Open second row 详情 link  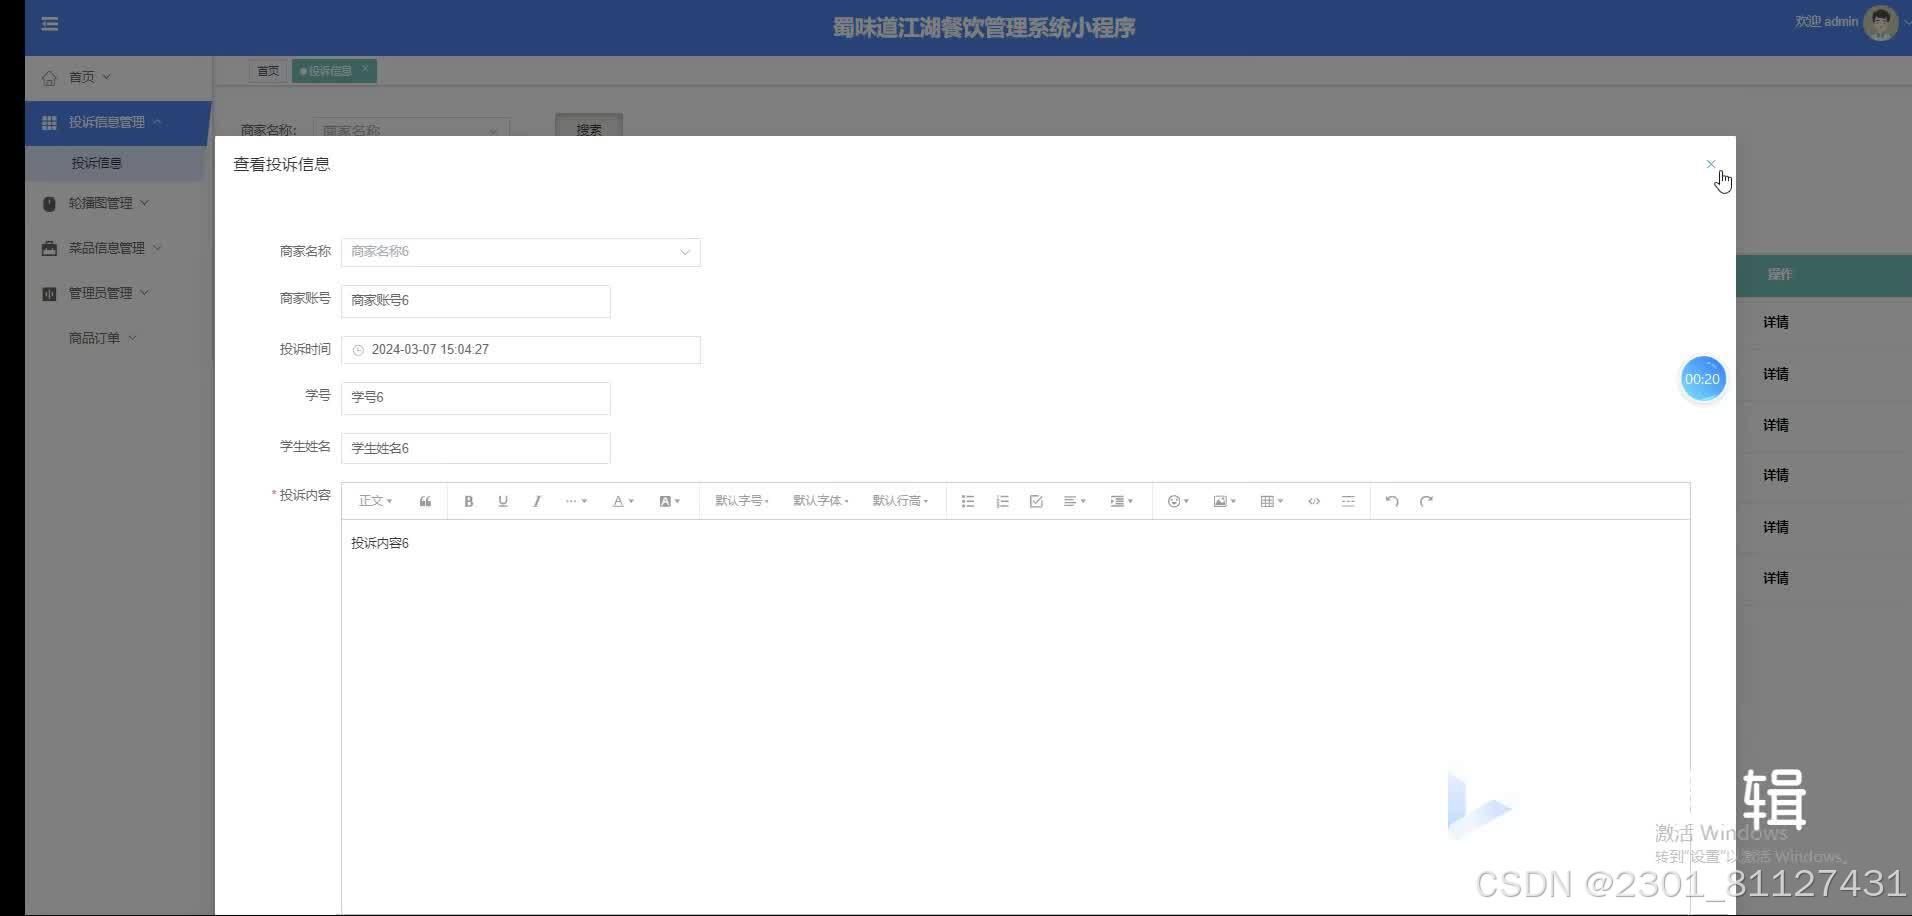(x=1775, y=374)
